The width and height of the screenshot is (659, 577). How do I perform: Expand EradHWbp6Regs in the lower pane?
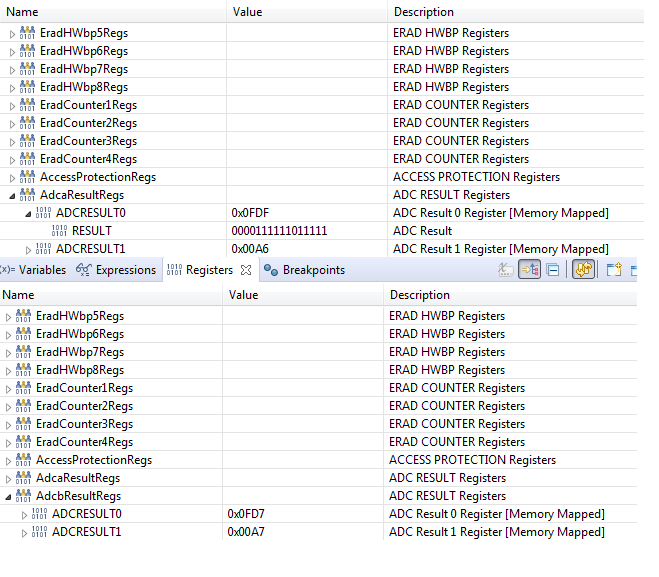8,335
